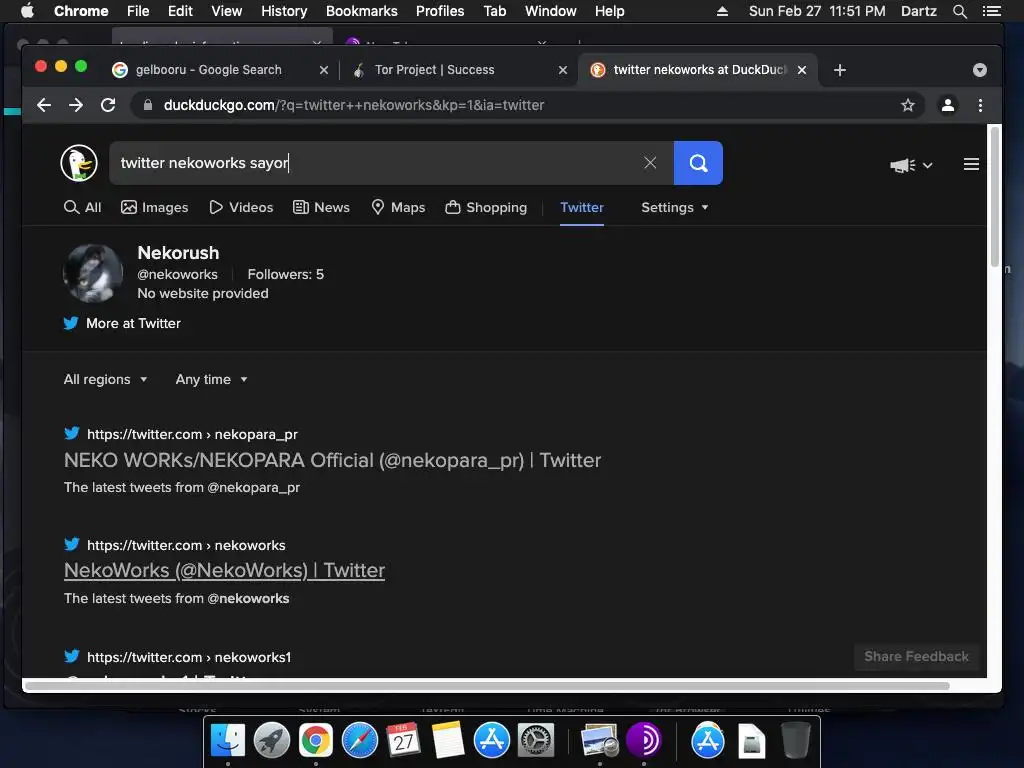
Task: Open the hamburger side menu
Action: (x=970, y=164)
